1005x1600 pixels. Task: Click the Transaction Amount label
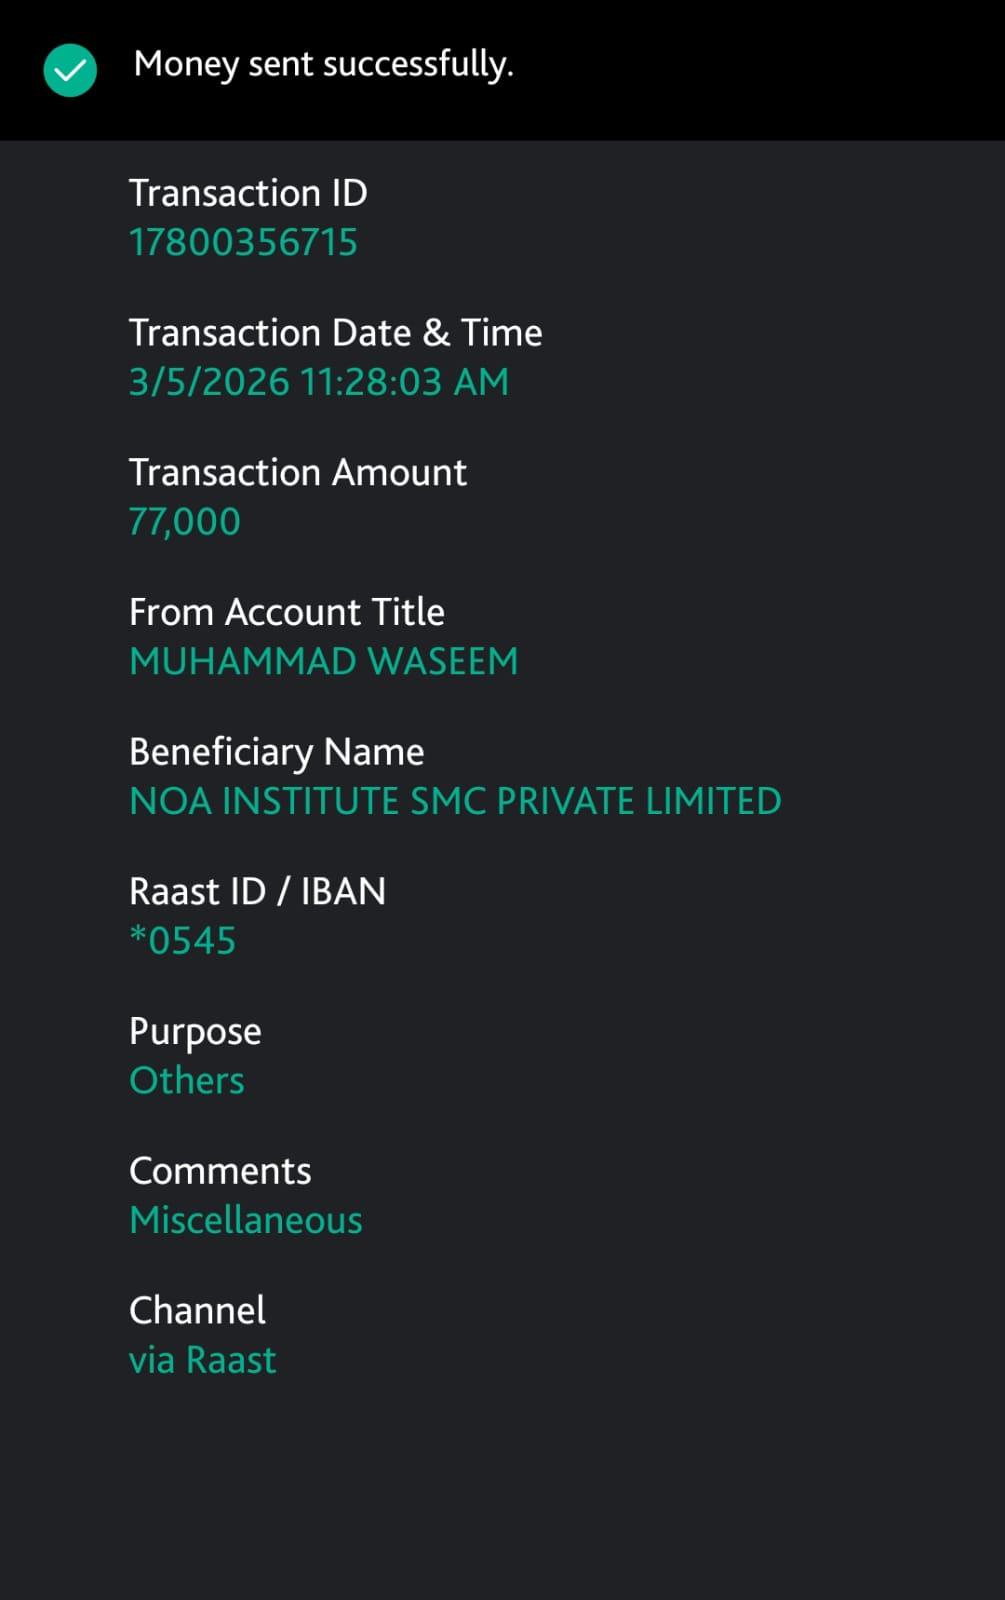coord(297,472)
